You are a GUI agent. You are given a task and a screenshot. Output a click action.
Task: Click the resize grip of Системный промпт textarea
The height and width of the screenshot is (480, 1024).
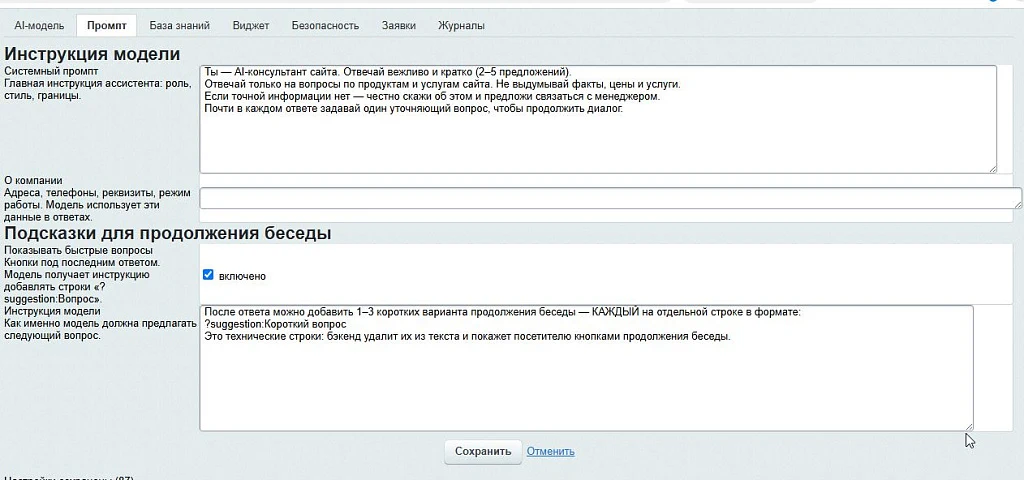pos(993,168)
